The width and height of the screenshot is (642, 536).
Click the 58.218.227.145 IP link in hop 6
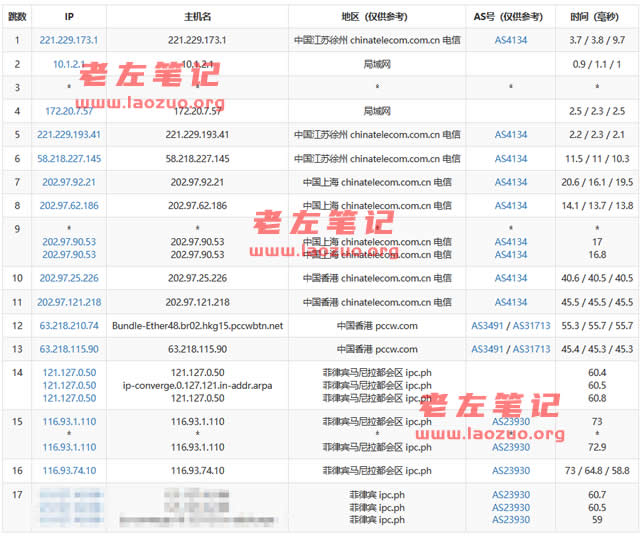[69, 158]
